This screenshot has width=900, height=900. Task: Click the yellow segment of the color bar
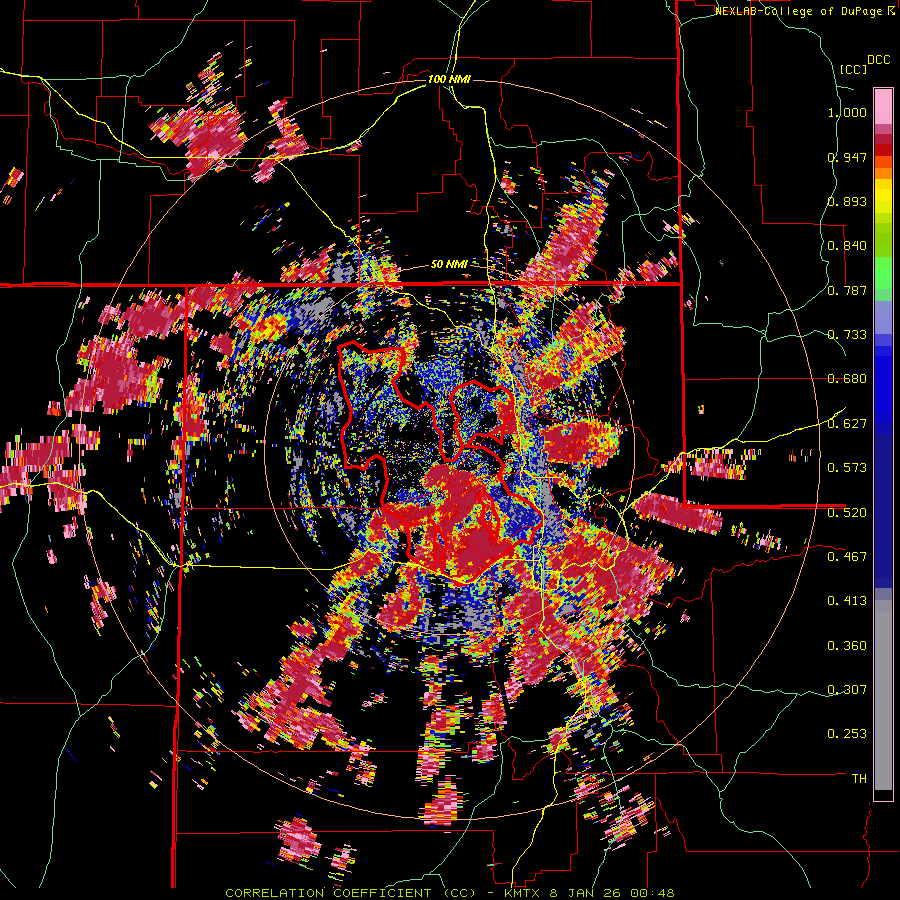click(x=883, y=197)
